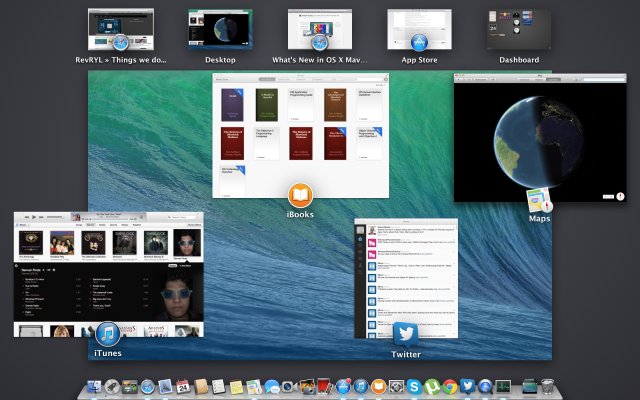Open Calendar icon showing 24 in dock

[183, 386]
